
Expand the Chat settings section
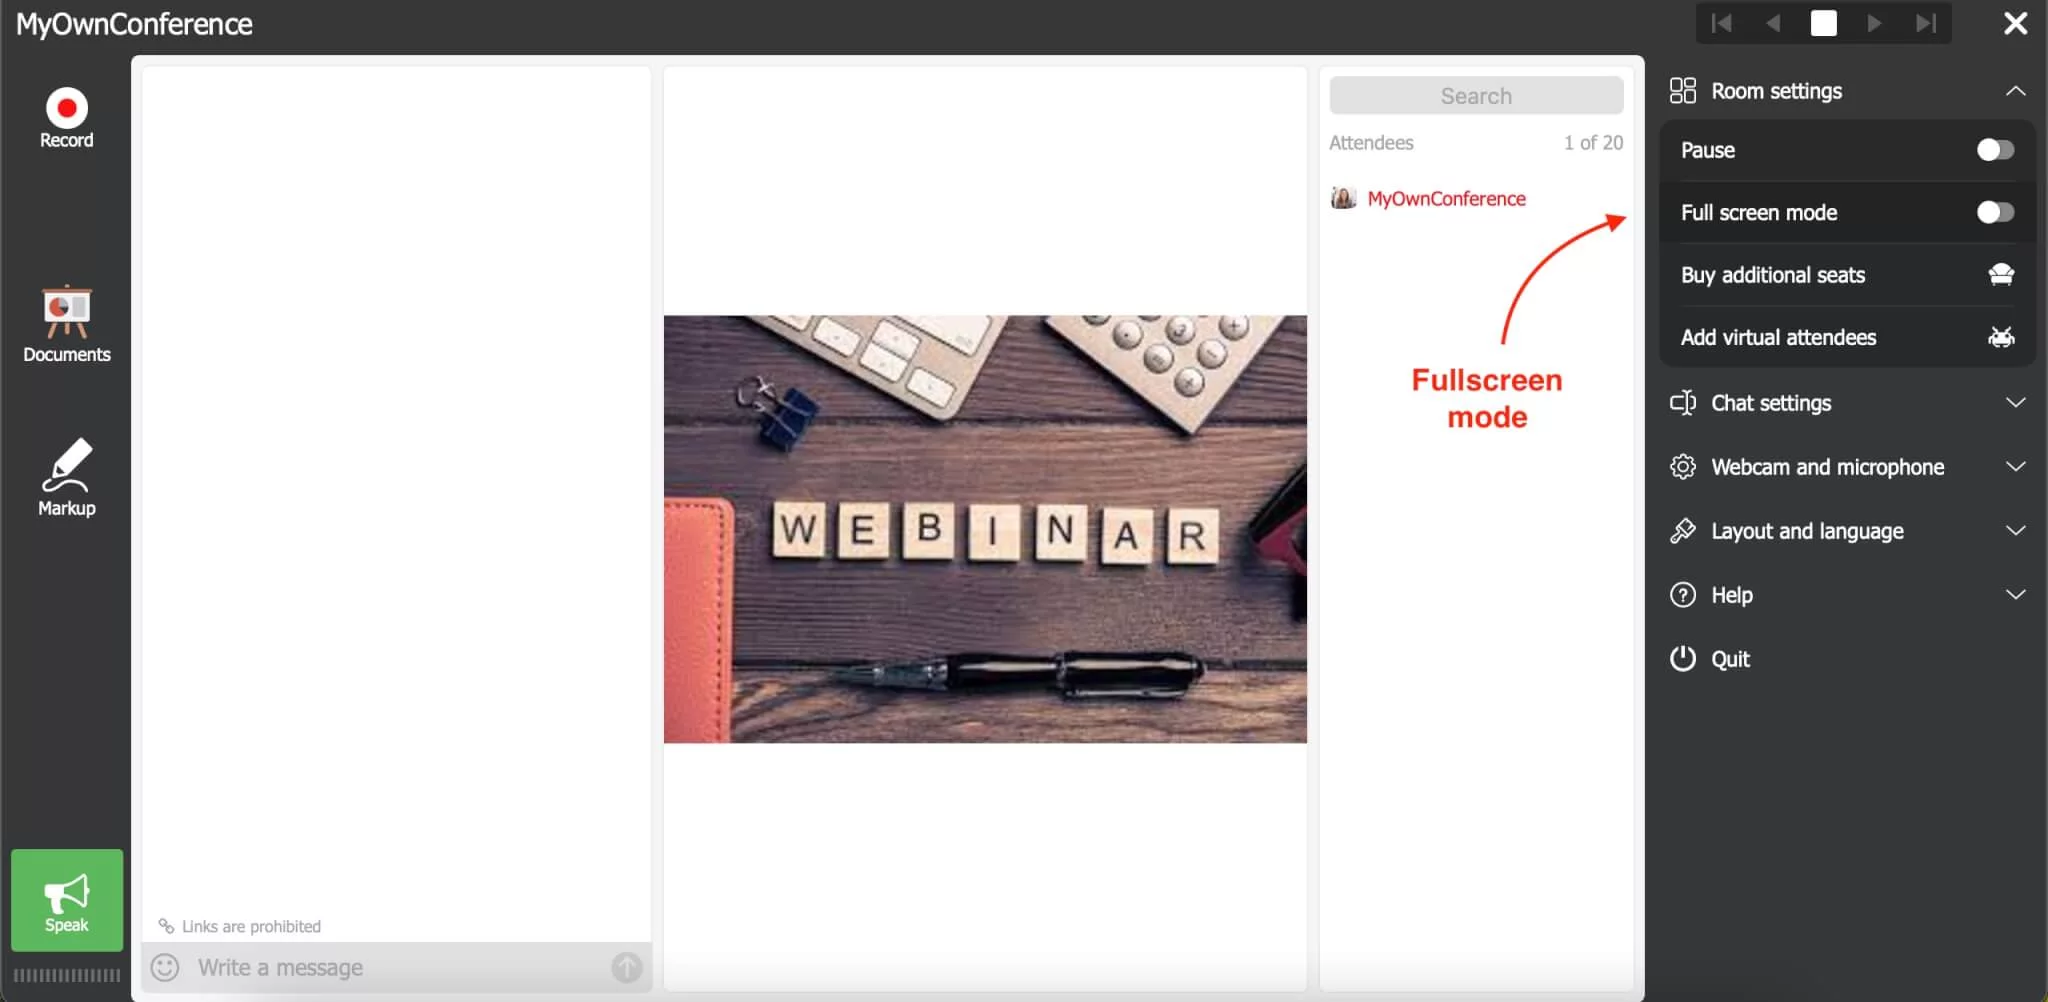click(x=1848, y=403)
